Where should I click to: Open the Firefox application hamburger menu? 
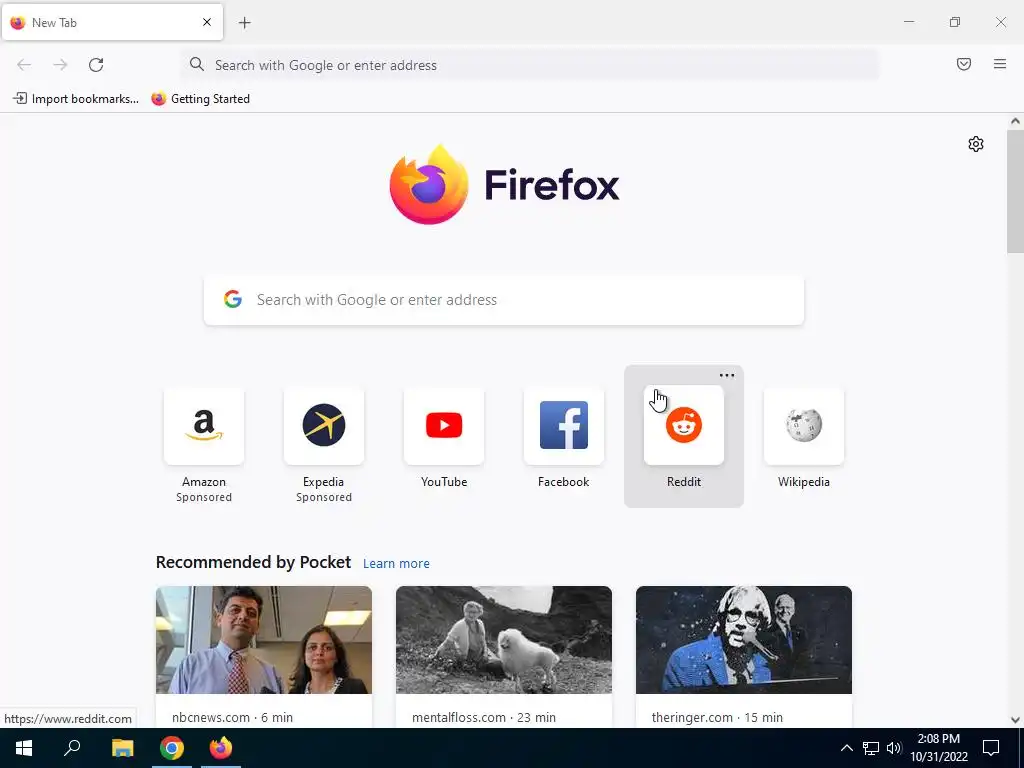[x=1000, y=64]
